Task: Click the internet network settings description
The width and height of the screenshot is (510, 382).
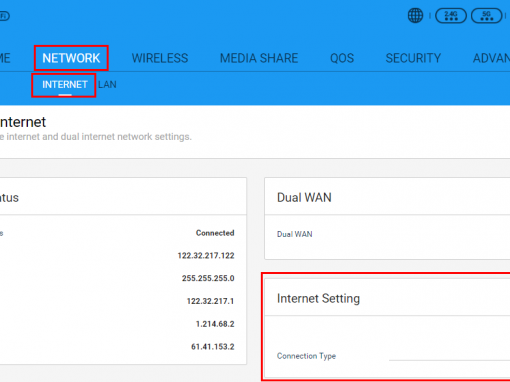Action: 96,137
